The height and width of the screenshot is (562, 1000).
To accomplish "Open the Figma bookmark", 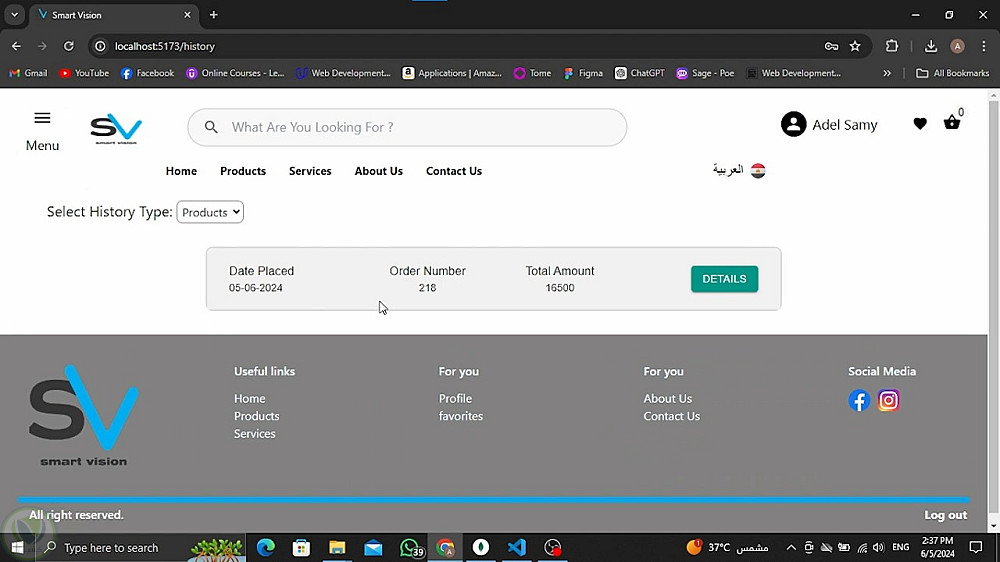I will (x=584, y=73).
